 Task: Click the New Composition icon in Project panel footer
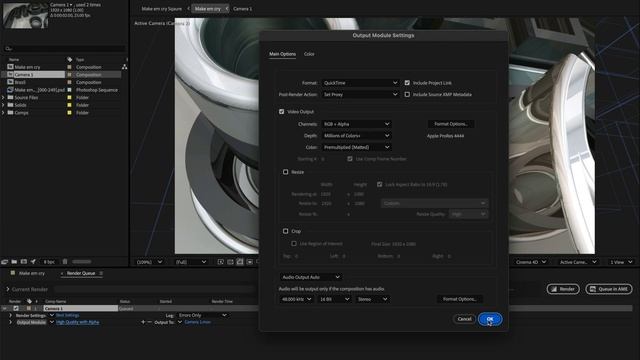24,262
